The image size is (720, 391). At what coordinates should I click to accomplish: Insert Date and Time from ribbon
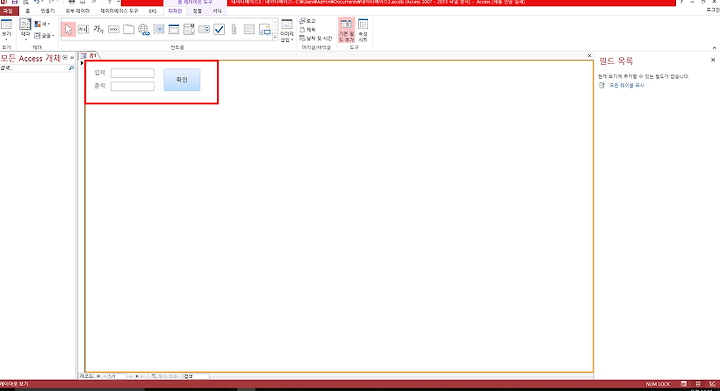[315, 39]
